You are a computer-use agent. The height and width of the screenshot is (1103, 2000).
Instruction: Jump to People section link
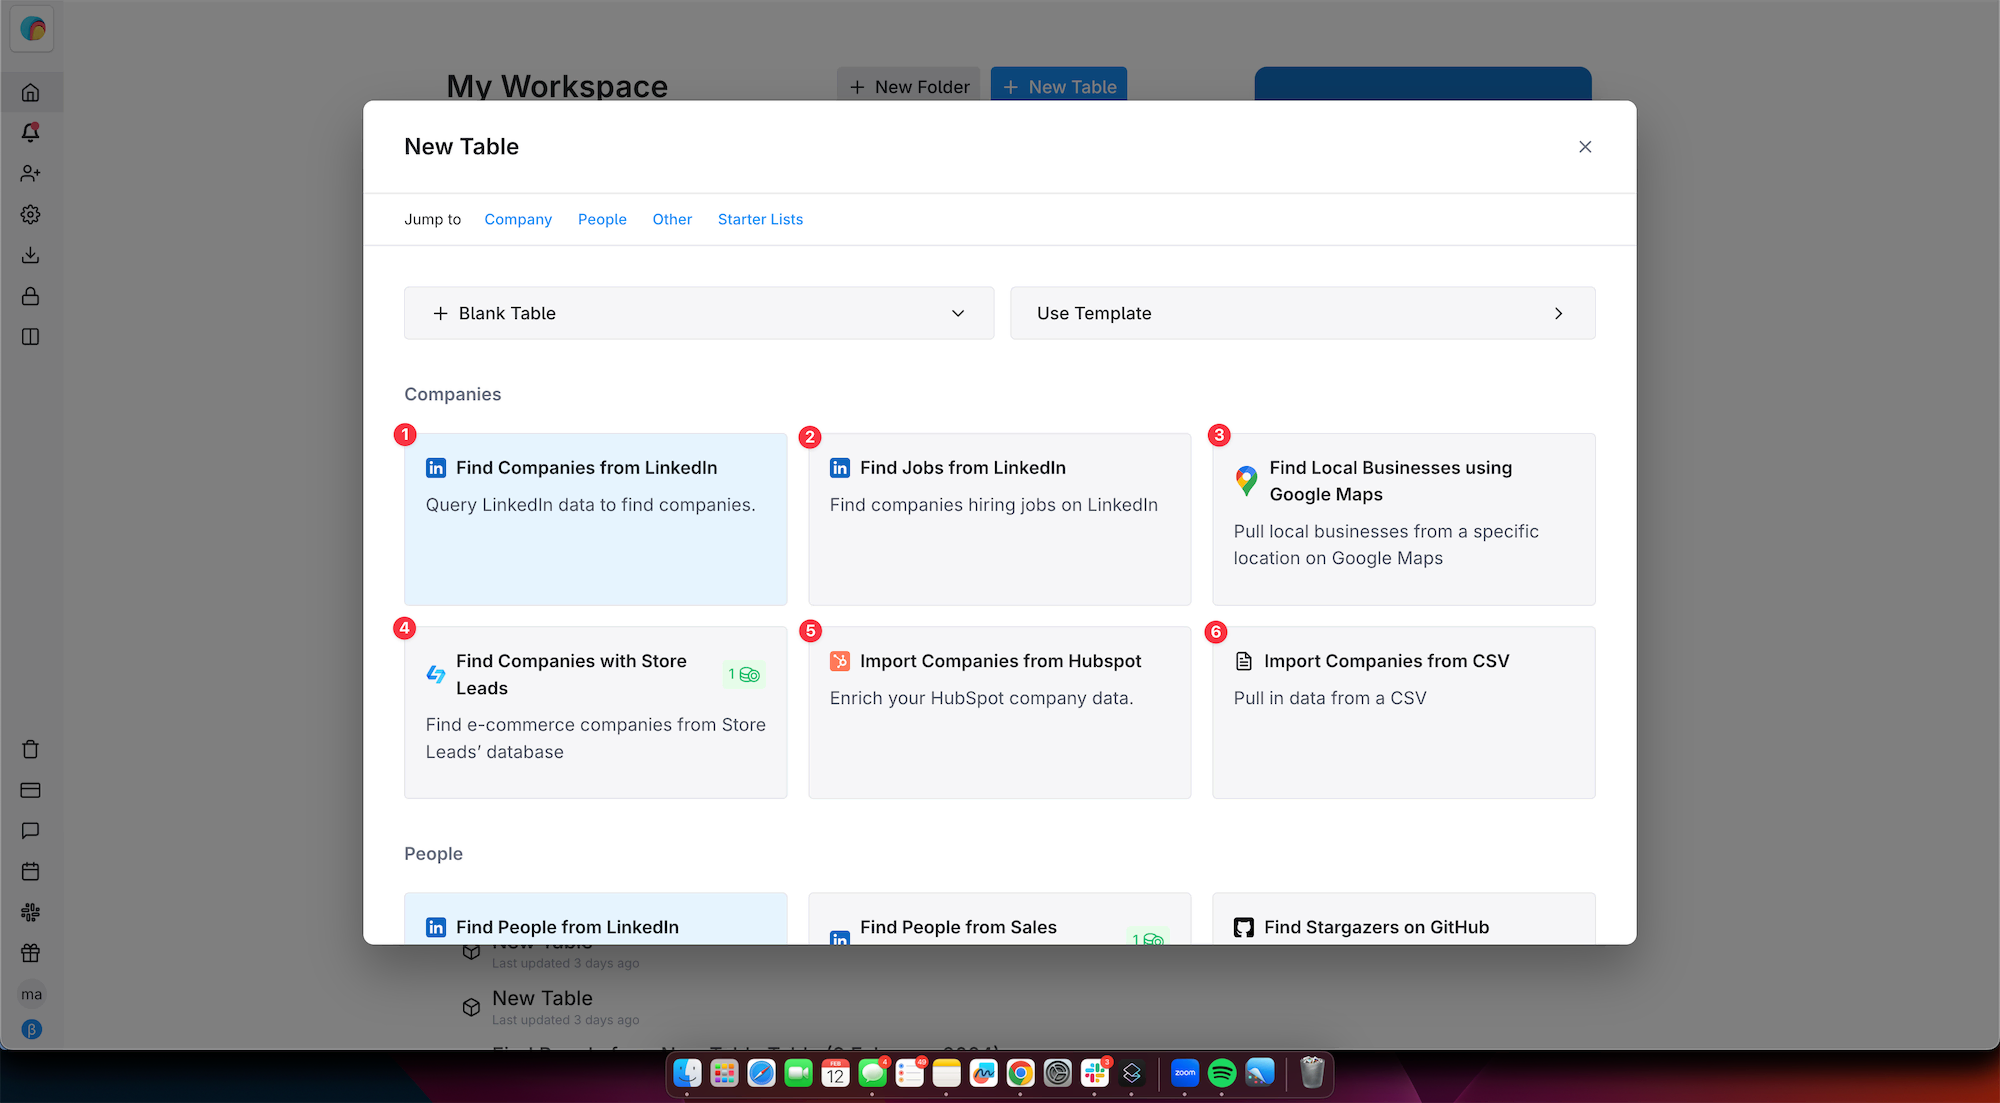tap(601, 219)
